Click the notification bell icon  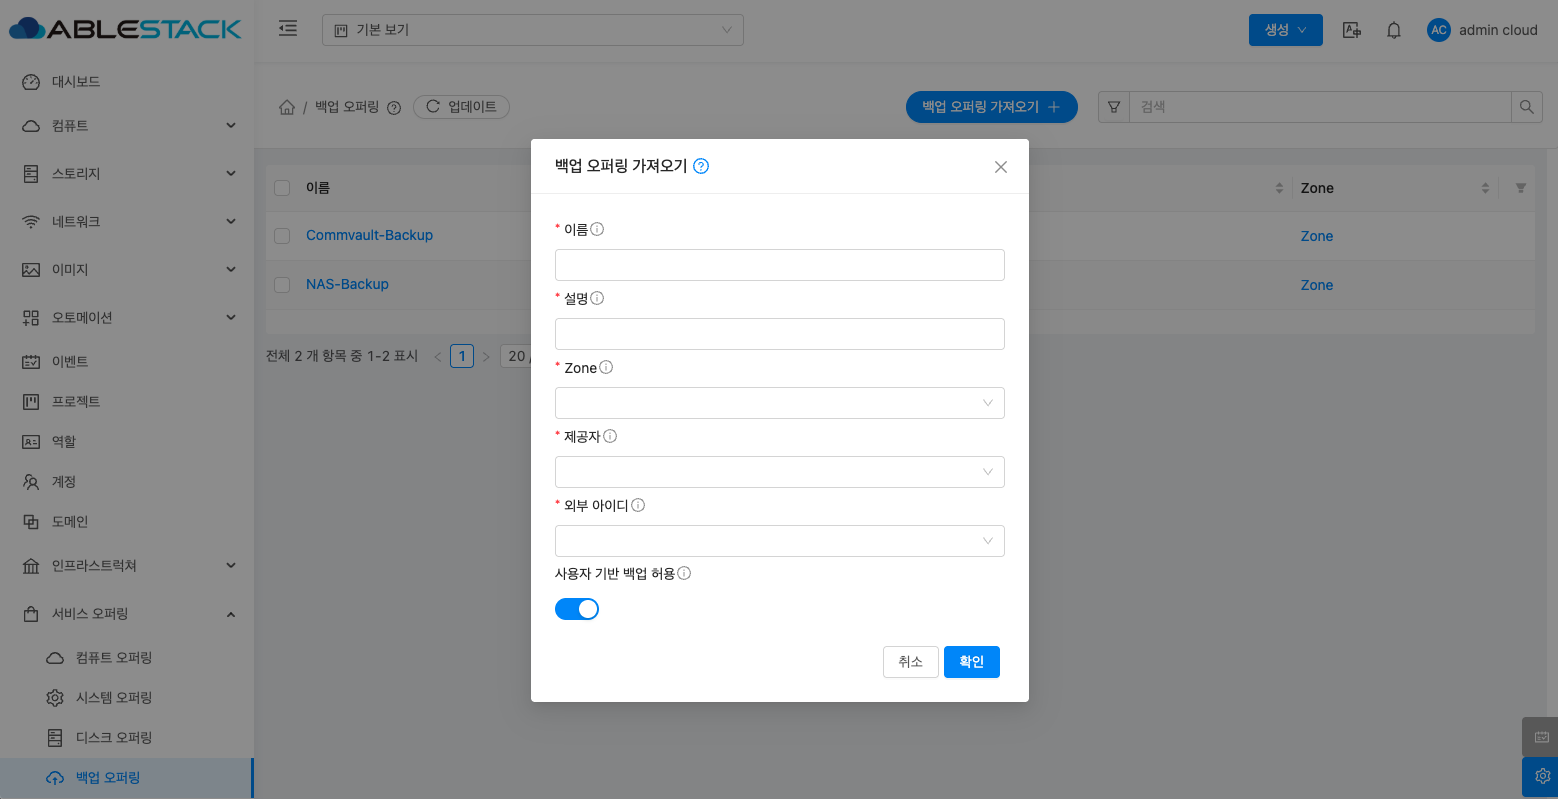(x=1393, y=30)
